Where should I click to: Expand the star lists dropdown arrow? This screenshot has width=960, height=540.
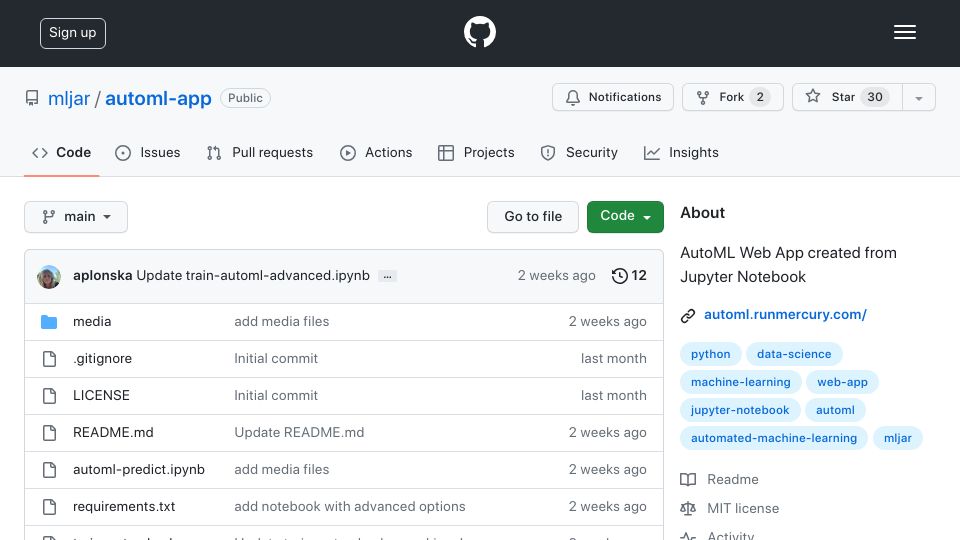pos(918,98)
